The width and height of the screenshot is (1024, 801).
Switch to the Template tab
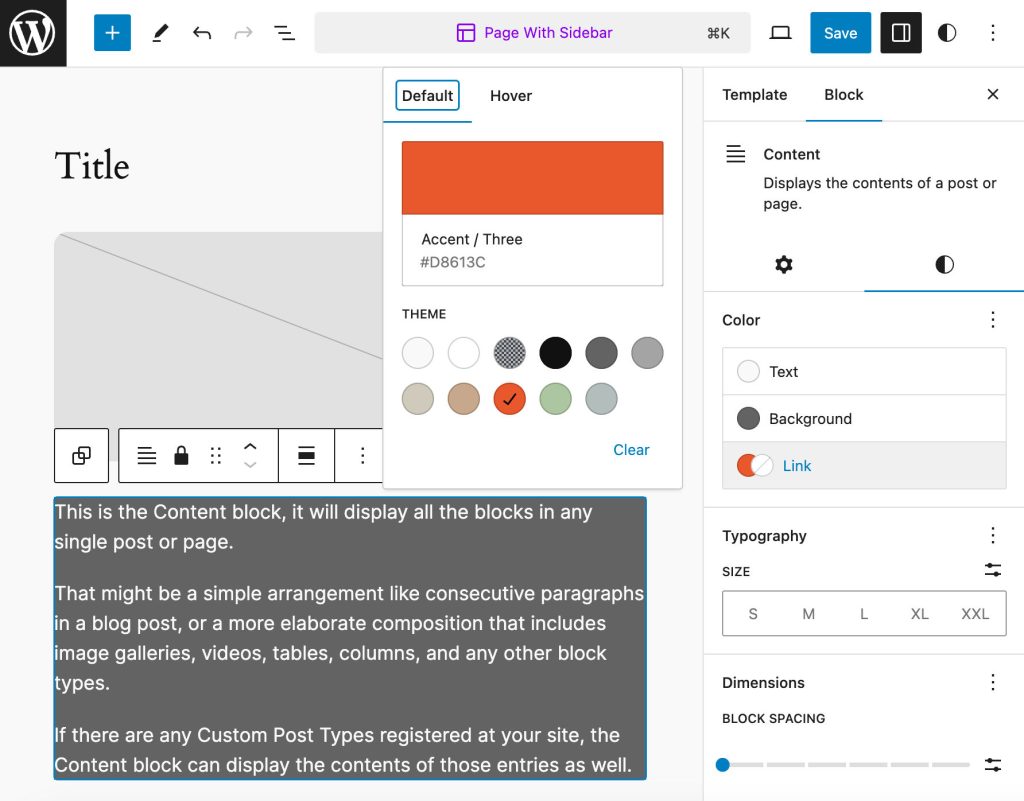(x=754, y=95)
